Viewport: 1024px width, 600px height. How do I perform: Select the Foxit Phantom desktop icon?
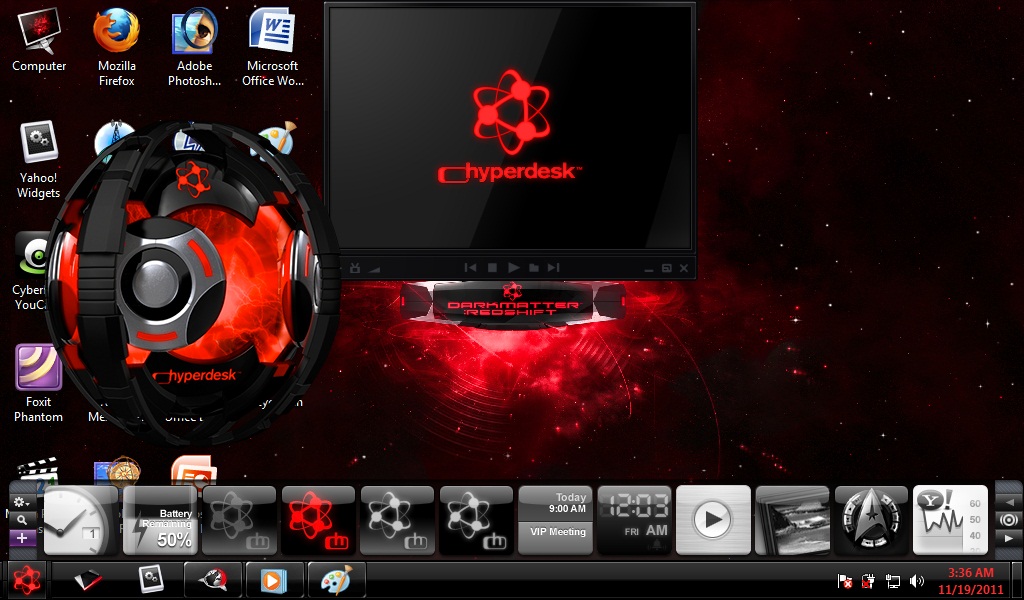(39, 384)
